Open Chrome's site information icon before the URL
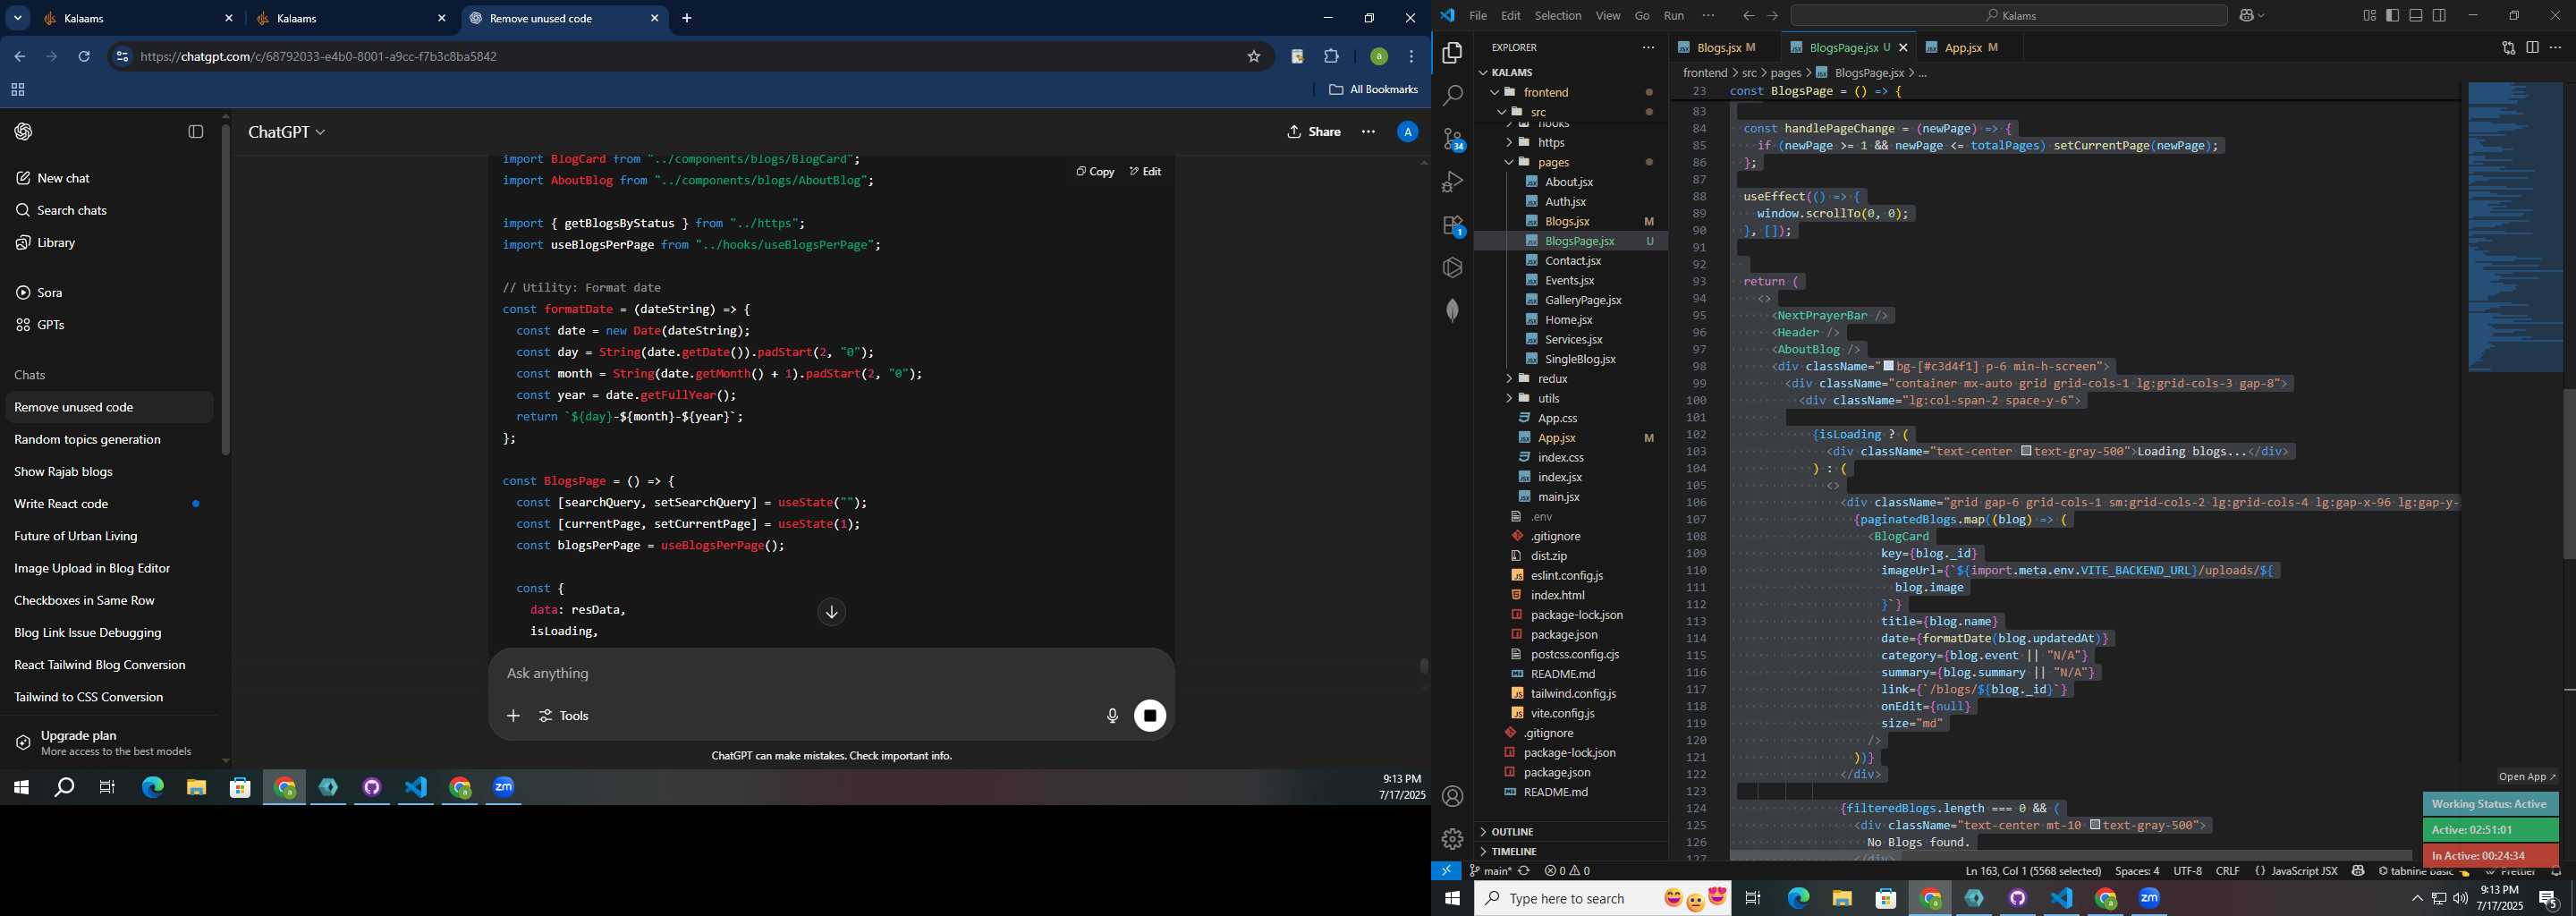Viewport: 2576px width, 916px height. [x=122, y=56]
